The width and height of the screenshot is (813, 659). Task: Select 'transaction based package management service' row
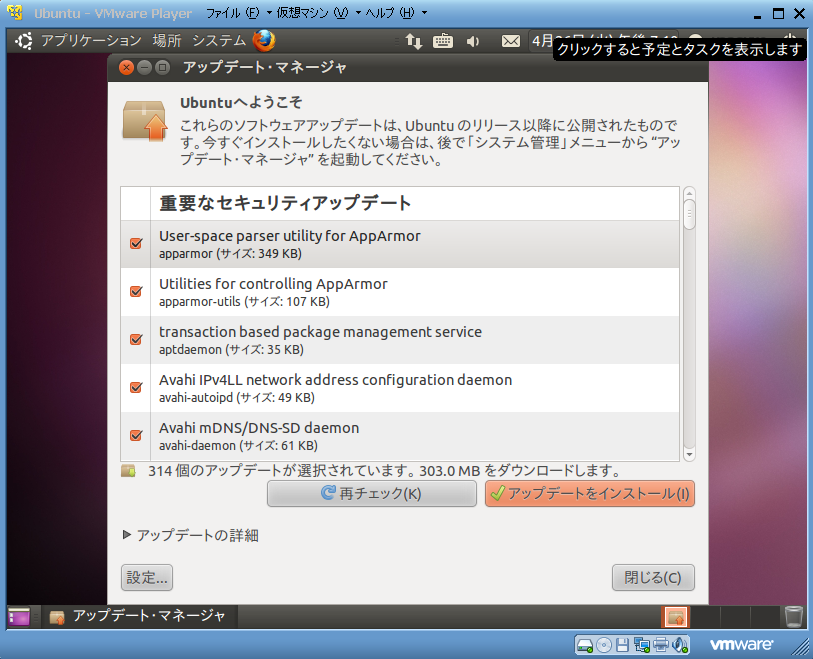click(400, 340)
